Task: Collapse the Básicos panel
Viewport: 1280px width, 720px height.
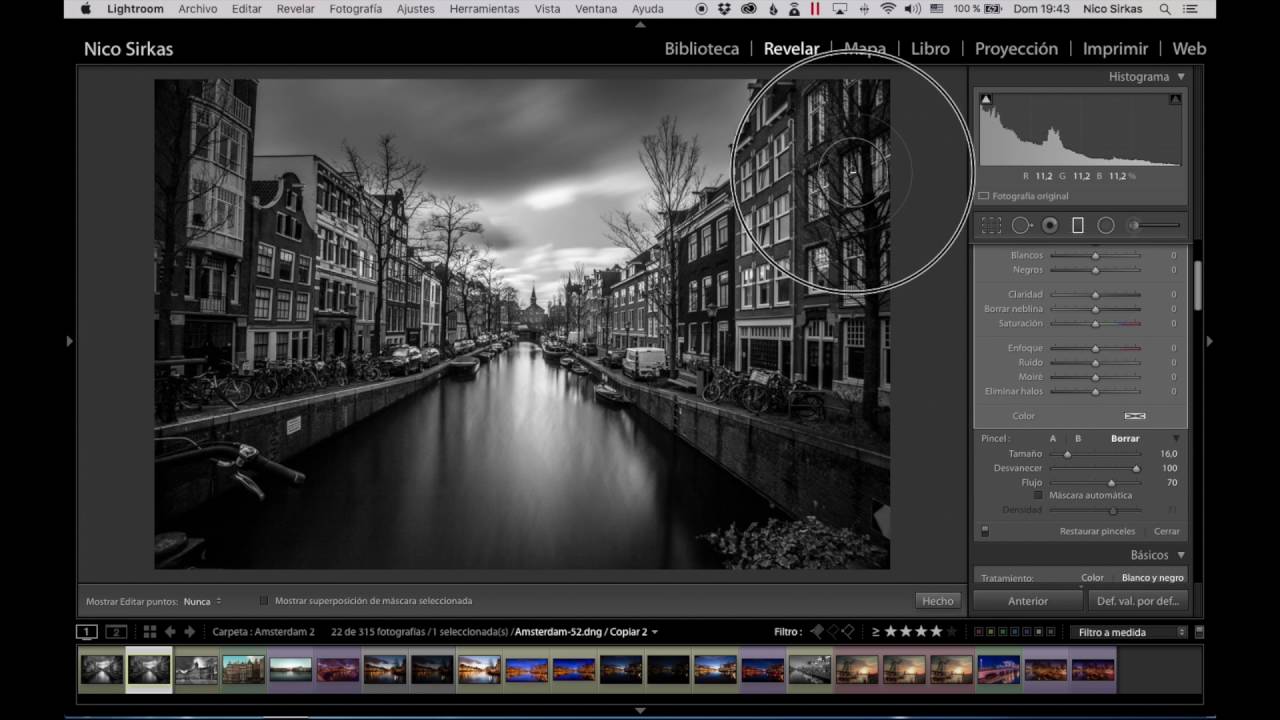Action: (x=1181, y=555)
